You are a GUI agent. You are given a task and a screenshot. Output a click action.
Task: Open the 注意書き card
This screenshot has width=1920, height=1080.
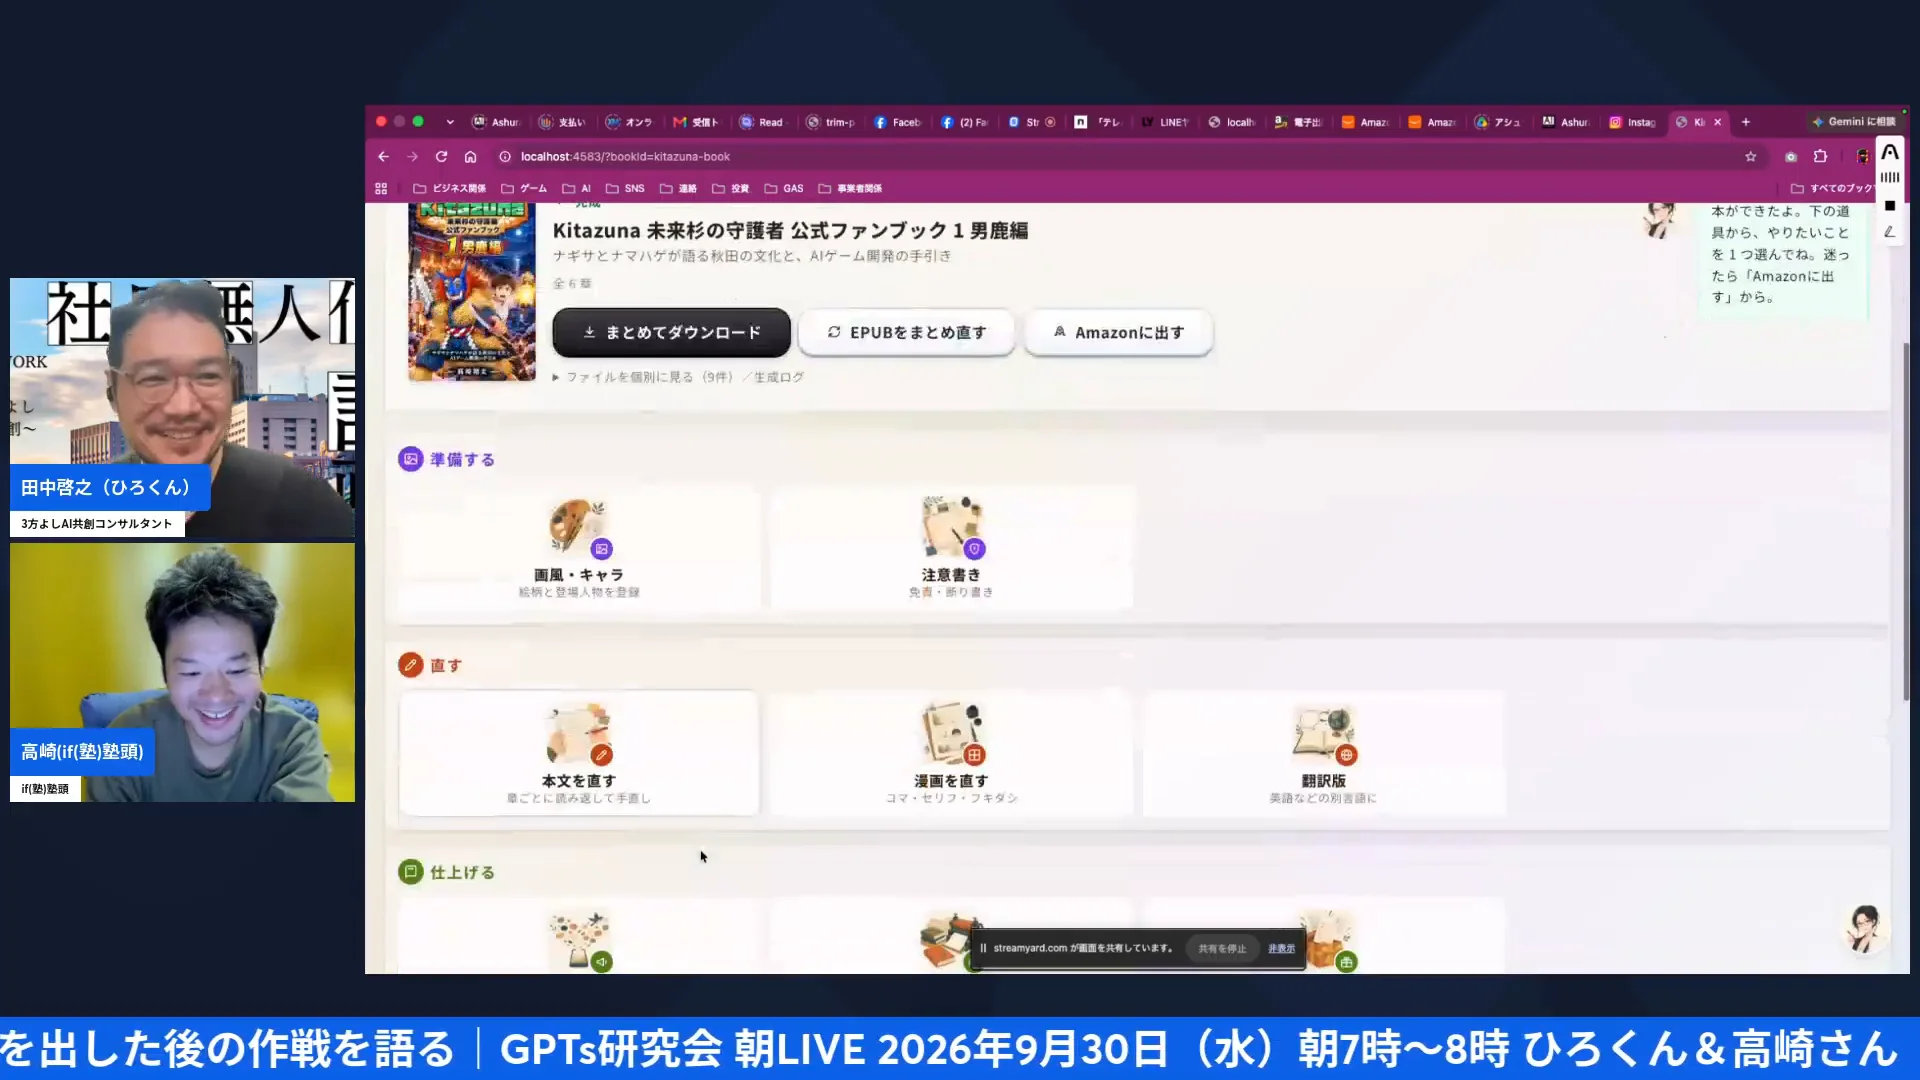coord(951,549)
